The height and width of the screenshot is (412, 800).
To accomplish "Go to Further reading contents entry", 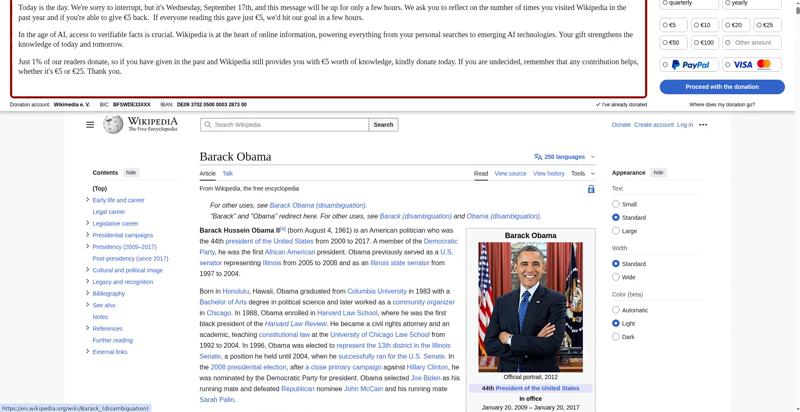I will pyautogui.click(x=112, y=340).
